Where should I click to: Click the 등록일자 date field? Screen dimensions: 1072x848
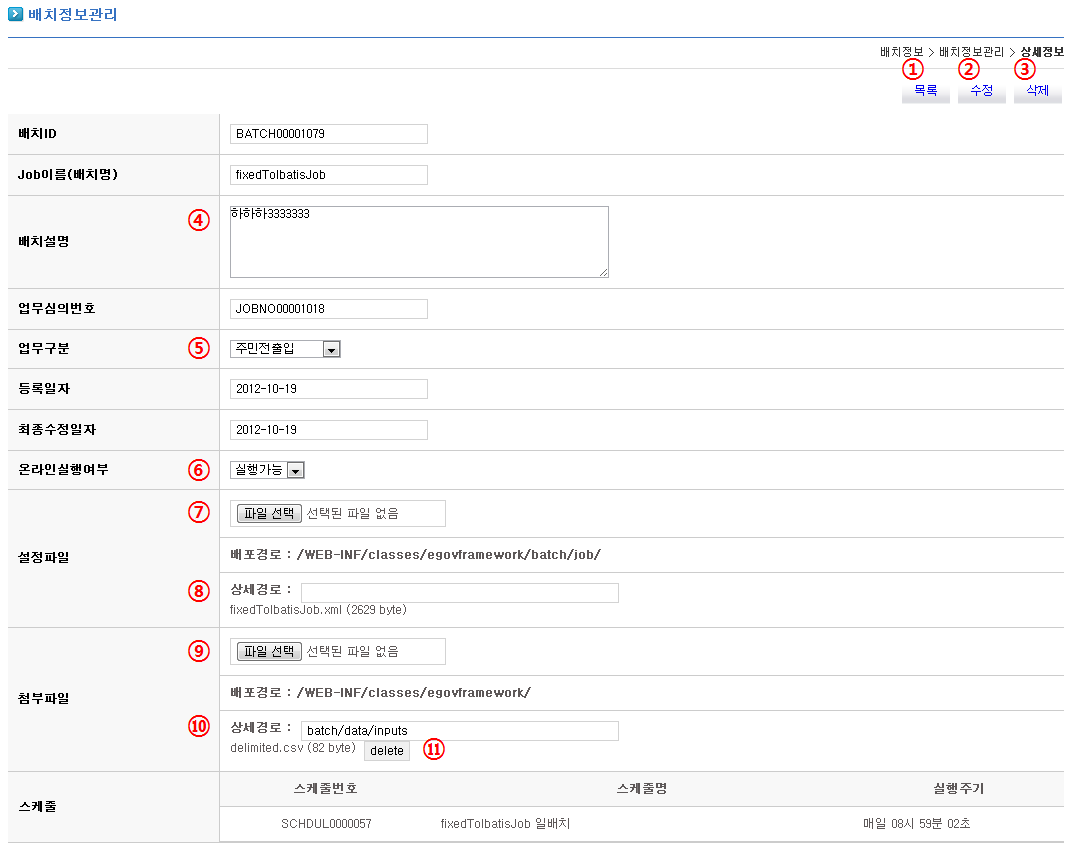coord(328,389)
